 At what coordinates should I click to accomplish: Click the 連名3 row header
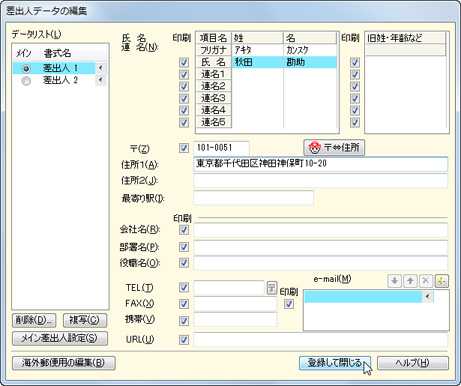pos(214,98)
